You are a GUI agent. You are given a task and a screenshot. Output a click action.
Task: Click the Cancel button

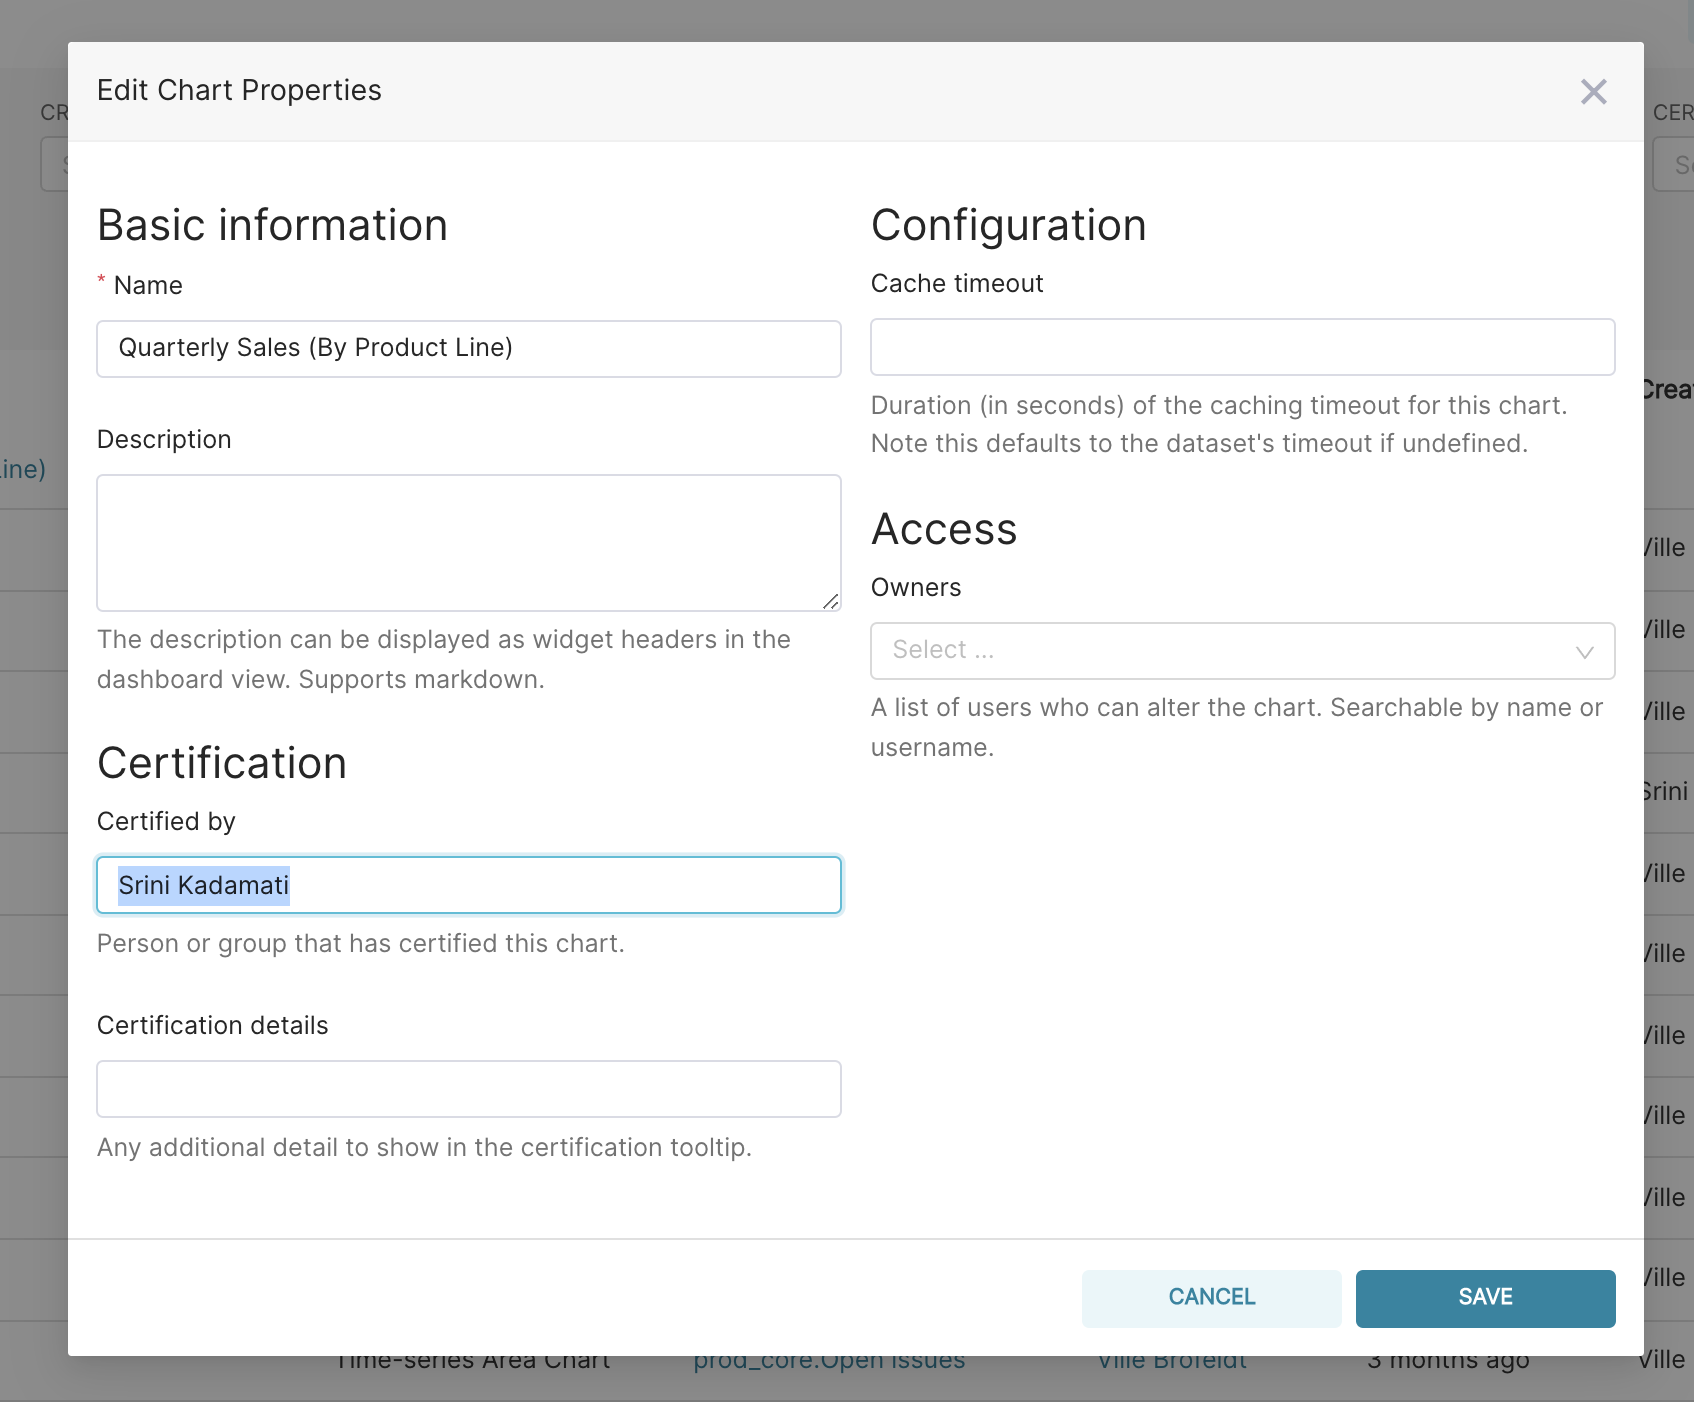(1210, 1297)
